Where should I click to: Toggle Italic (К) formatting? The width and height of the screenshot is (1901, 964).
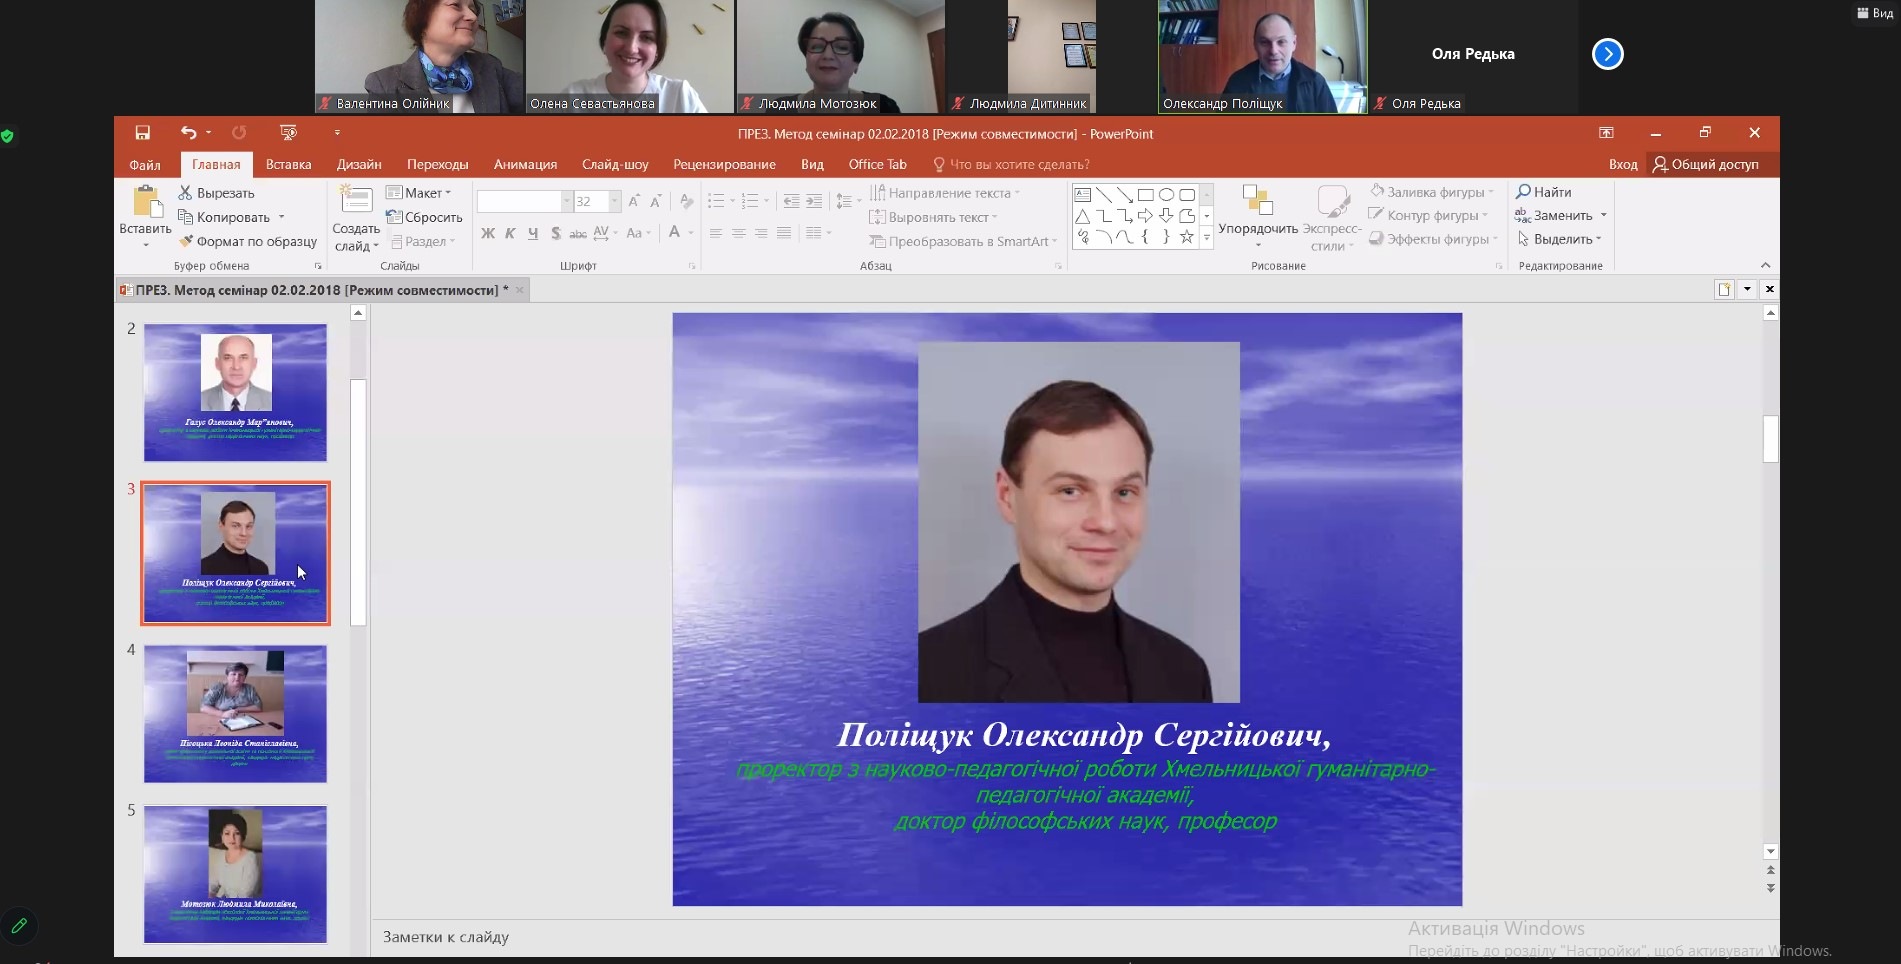(x=510, y=233)
